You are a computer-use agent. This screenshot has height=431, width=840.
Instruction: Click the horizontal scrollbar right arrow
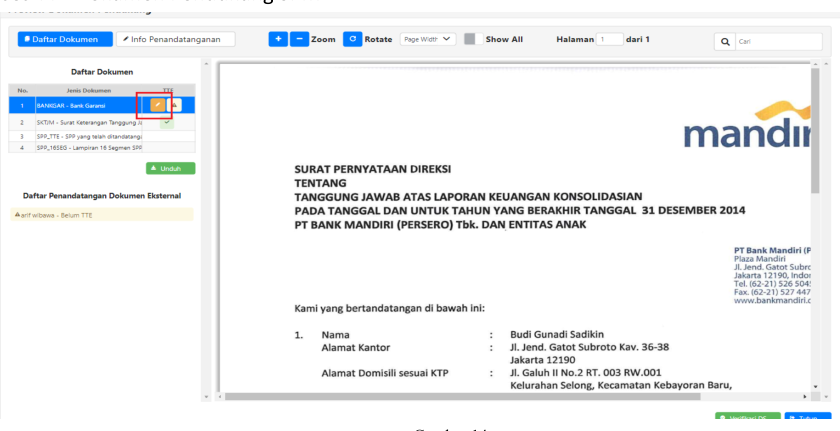(x=805, y=396)
